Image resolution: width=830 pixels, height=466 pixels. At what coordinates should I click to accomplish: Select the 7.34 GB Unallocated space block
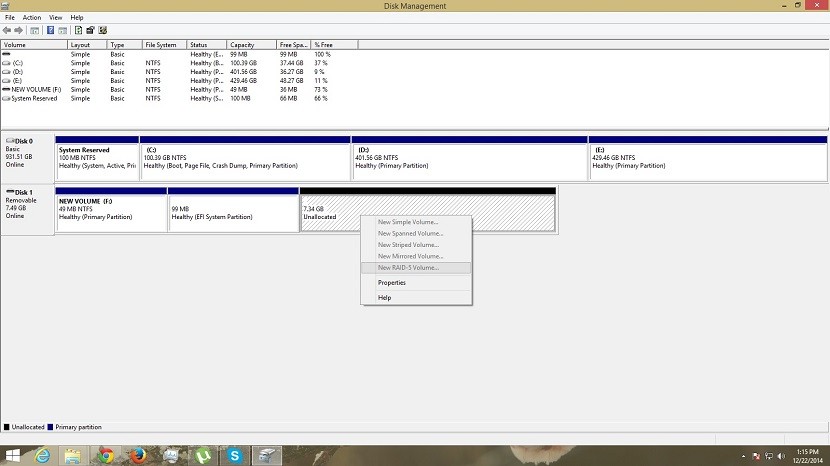[428, 210]
